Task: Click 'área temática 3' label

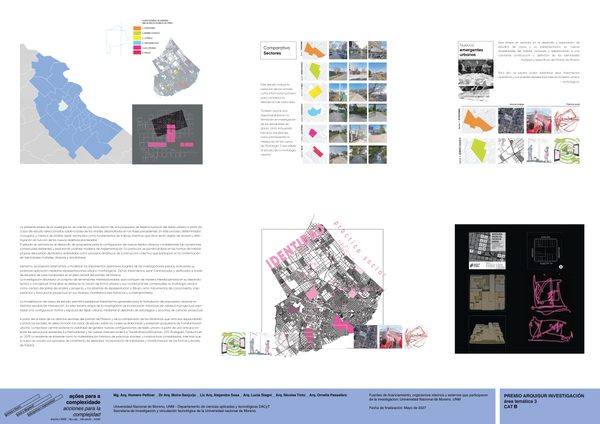Action: 520,401
